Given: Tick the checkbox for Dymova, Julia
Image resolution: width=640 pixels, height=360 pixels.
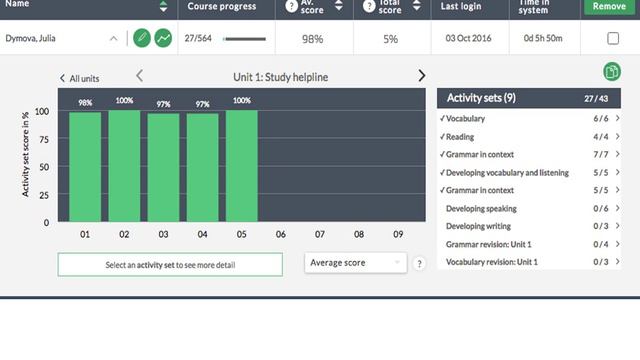Looking at the screenshot, I should [613, 38].
